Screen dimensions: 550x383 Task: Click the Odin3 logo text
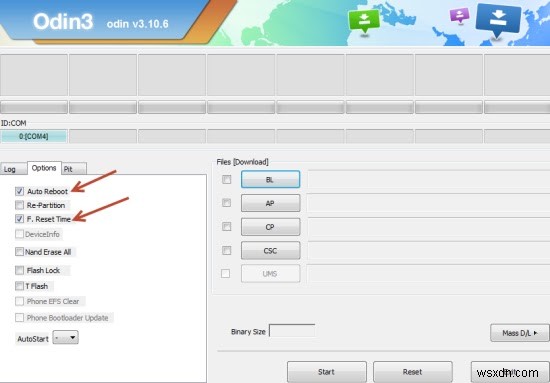[x=63, y=21]
